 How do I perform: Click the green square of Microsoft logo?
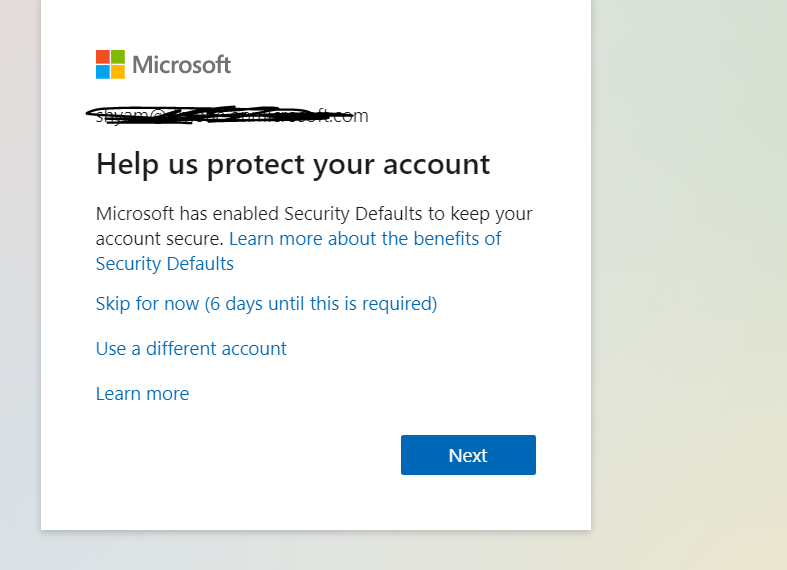point(118,57)
